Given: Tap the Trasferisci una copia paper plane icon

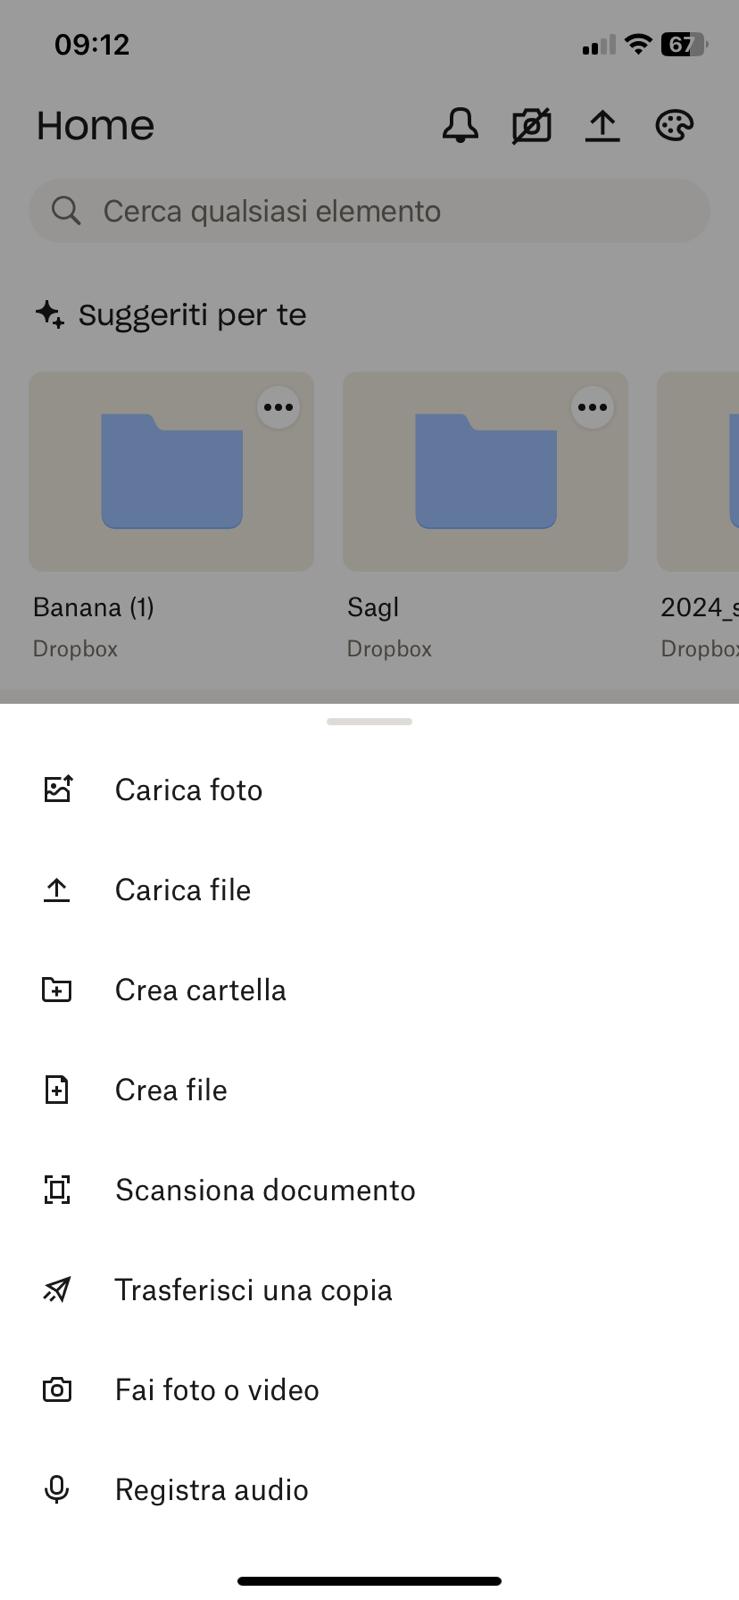Looking at the screenshot, I should (57, 1289).
